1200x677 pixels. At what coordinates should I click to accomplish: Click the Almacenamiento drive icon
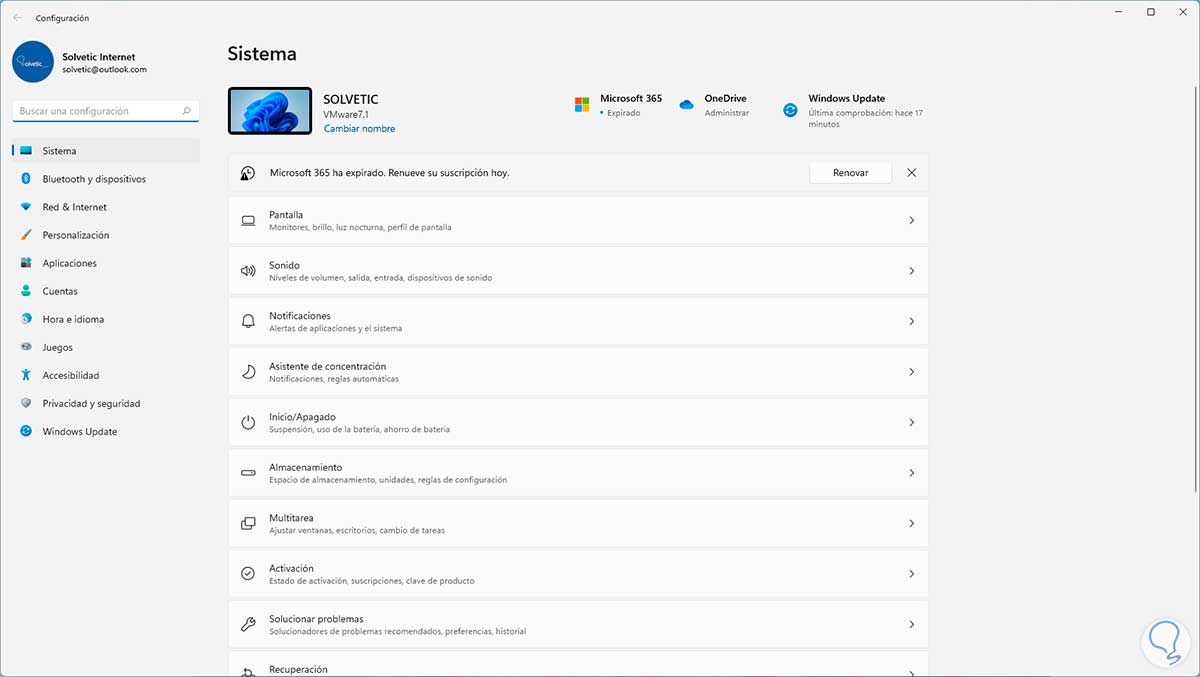(x=249, y=473)
